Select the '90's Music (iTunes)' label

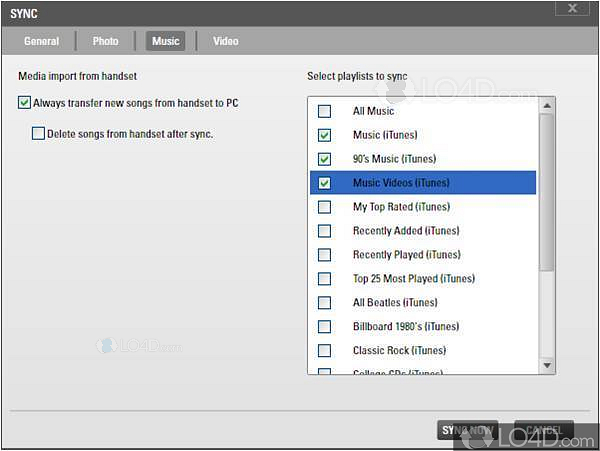395,159
